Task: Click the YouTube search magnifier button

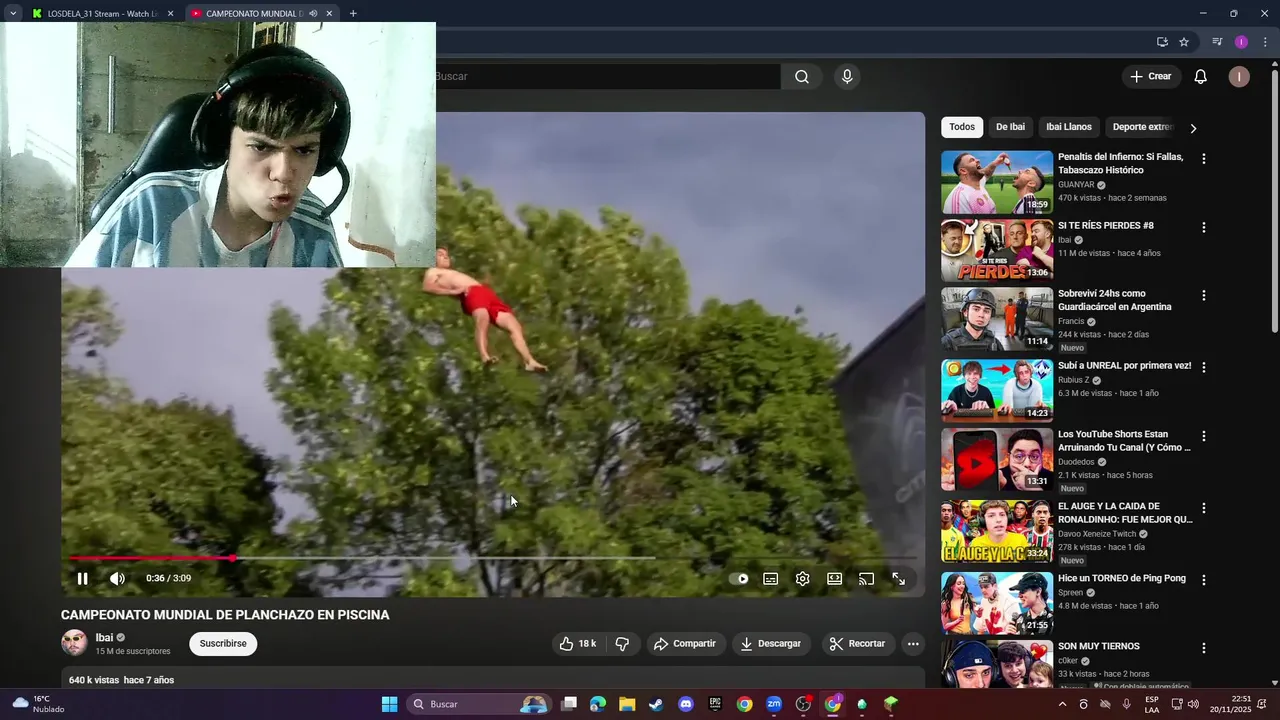Action: pos(802,76)
